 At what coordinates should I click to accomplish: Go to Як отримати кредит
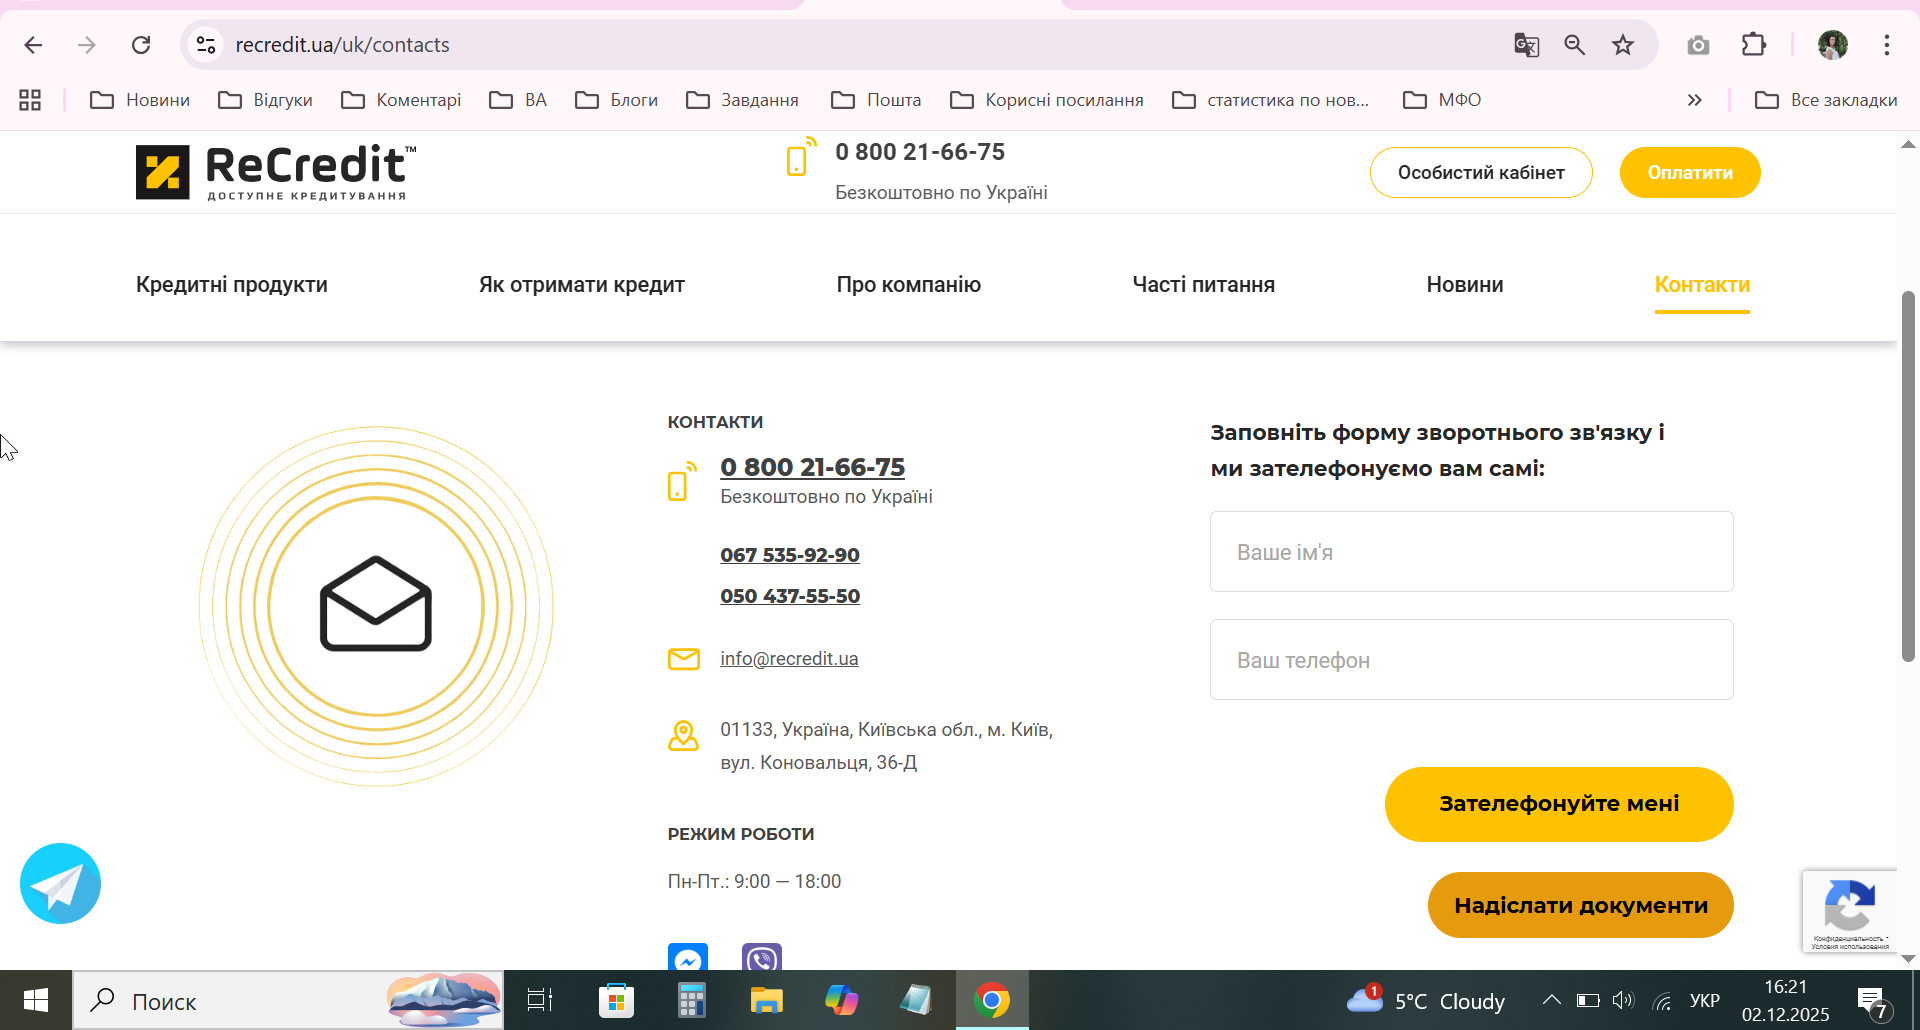(x=582, y=285)
